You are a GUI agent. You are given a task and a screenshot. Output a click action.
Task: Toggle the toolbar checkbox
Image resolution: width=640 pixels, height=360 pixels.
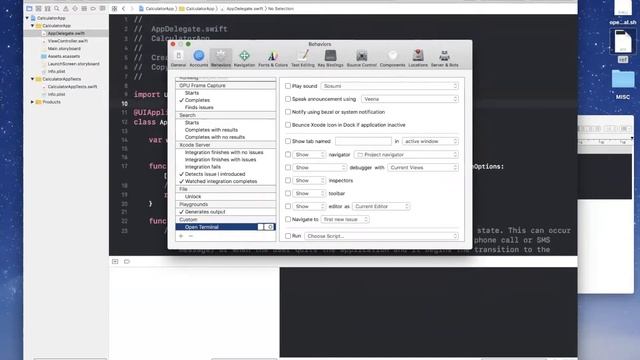(288, 193)
